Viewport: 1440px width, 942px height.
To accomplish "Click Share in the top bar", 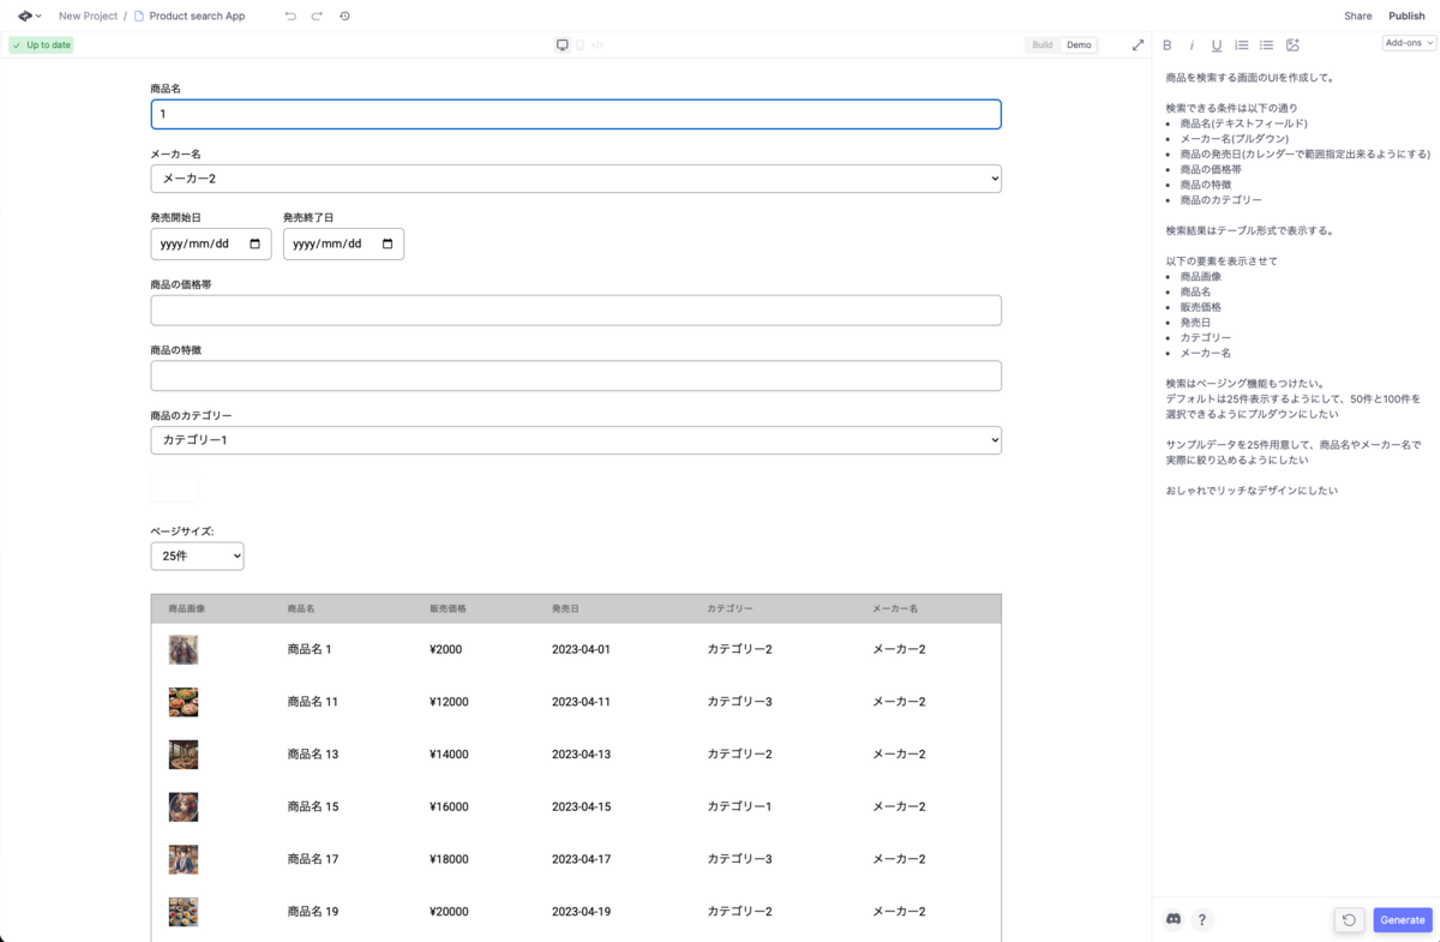I will click(x=1357, y=16).
